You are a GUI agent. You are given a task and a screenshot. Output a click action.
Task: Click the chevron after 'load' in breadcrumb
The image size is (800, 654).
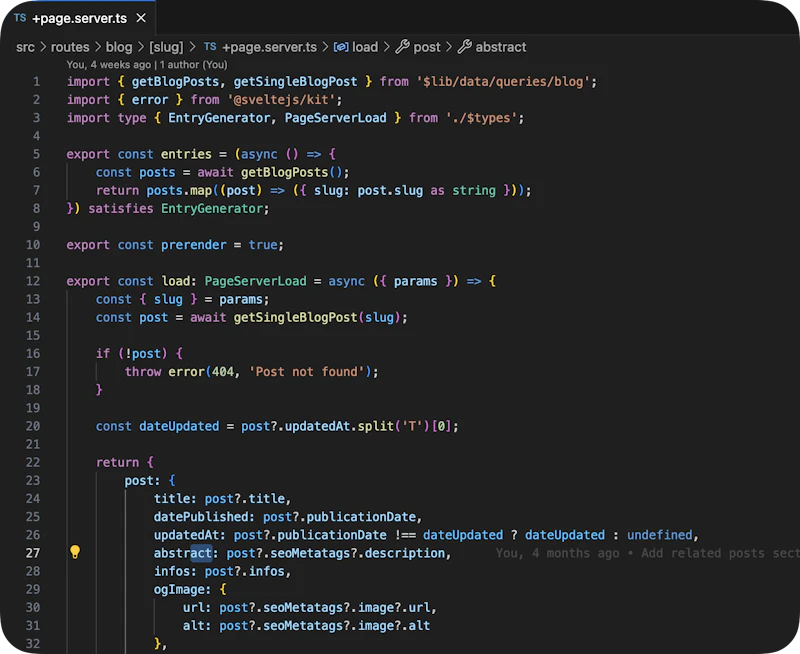386,47
